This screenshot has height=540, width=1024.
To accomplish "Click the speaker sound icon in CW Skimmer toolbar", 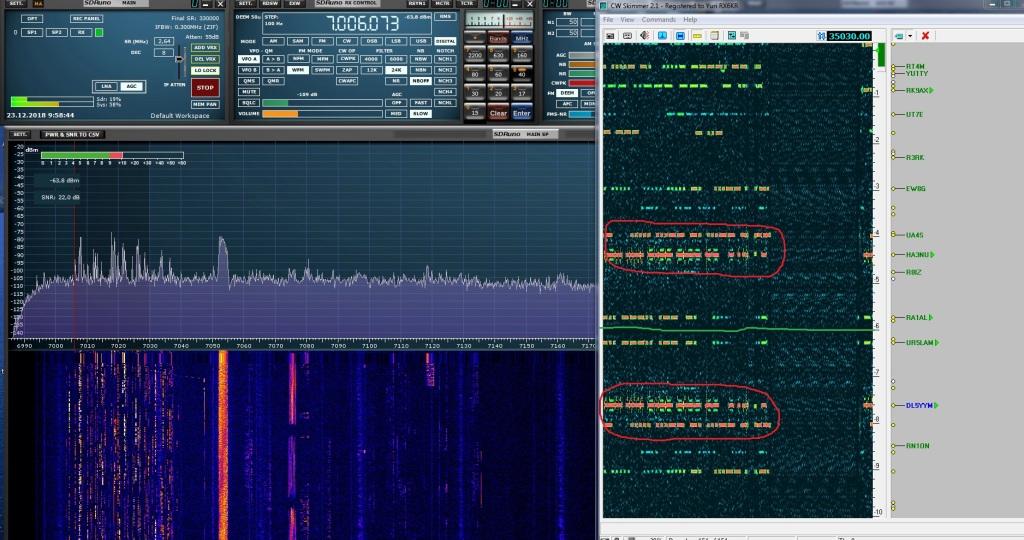I will 645,36.
